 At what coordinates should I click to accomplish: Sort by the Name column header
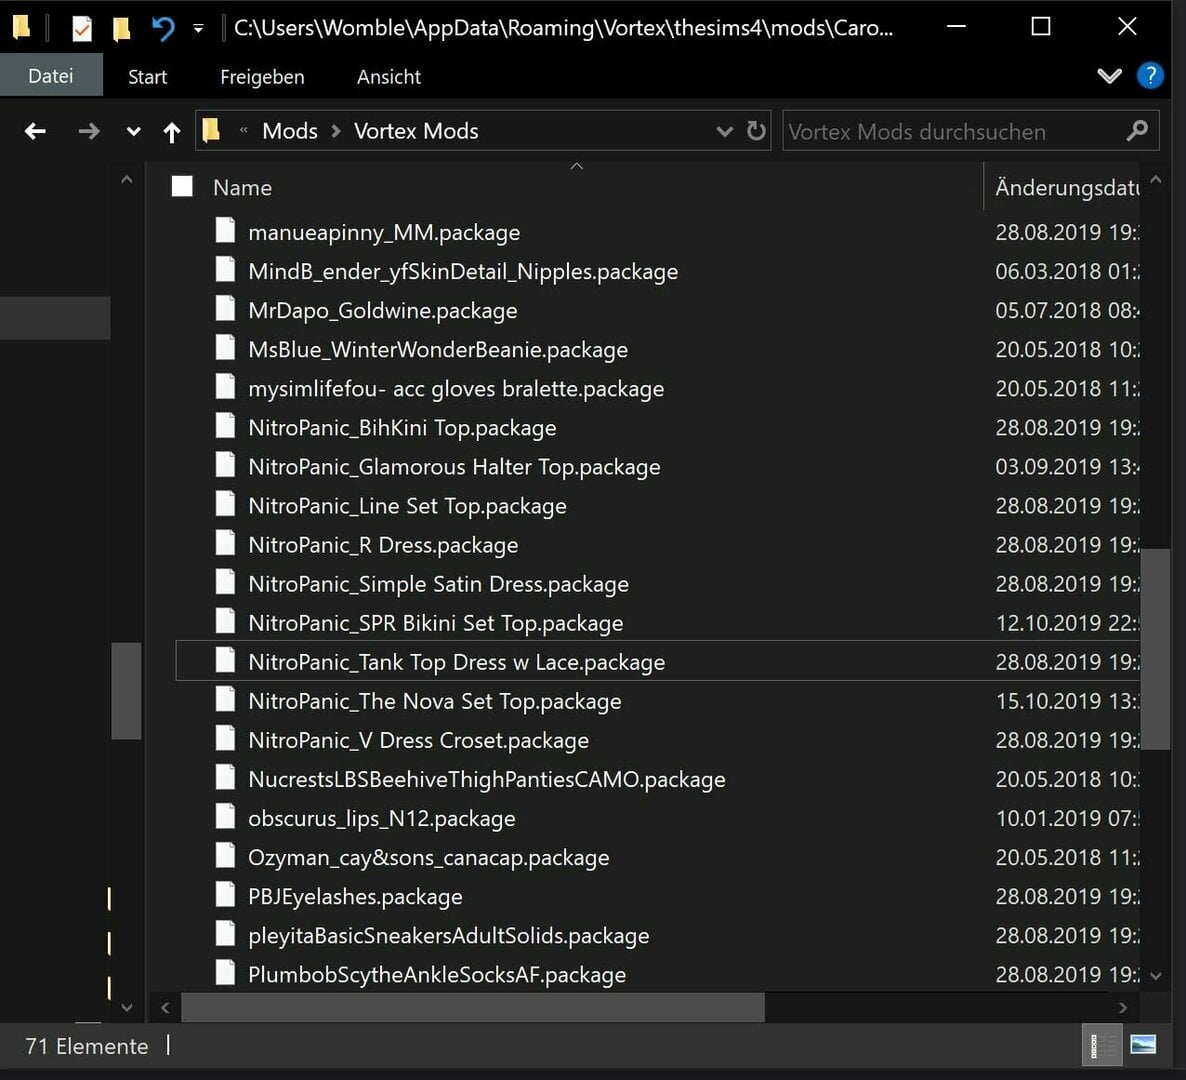point(242,188)
